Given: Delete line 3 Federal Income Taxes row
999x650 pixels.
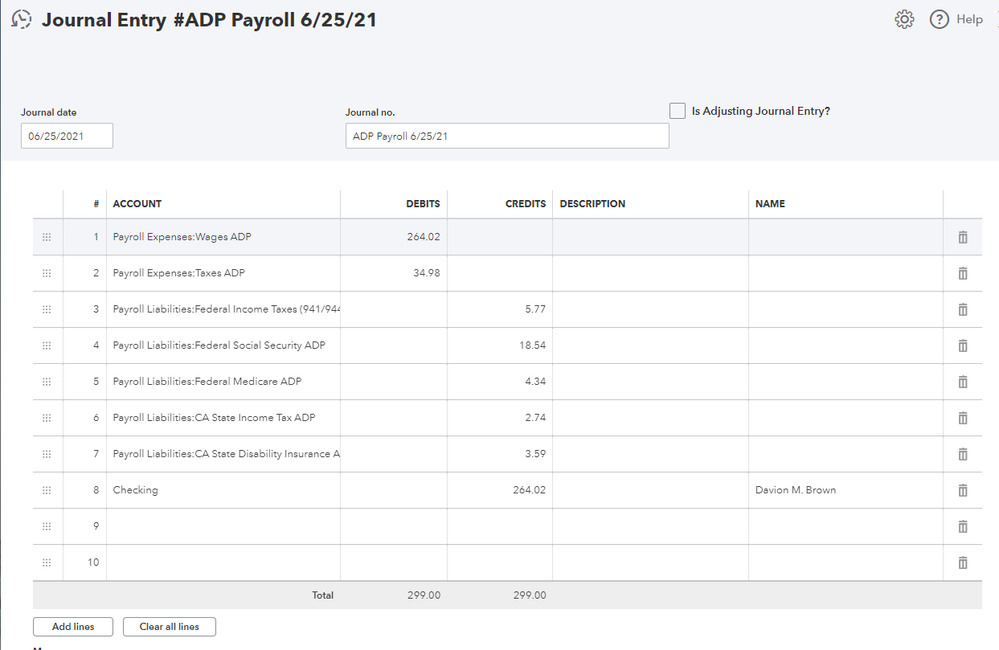Looking at the screenshot, I should click(963, 309).
